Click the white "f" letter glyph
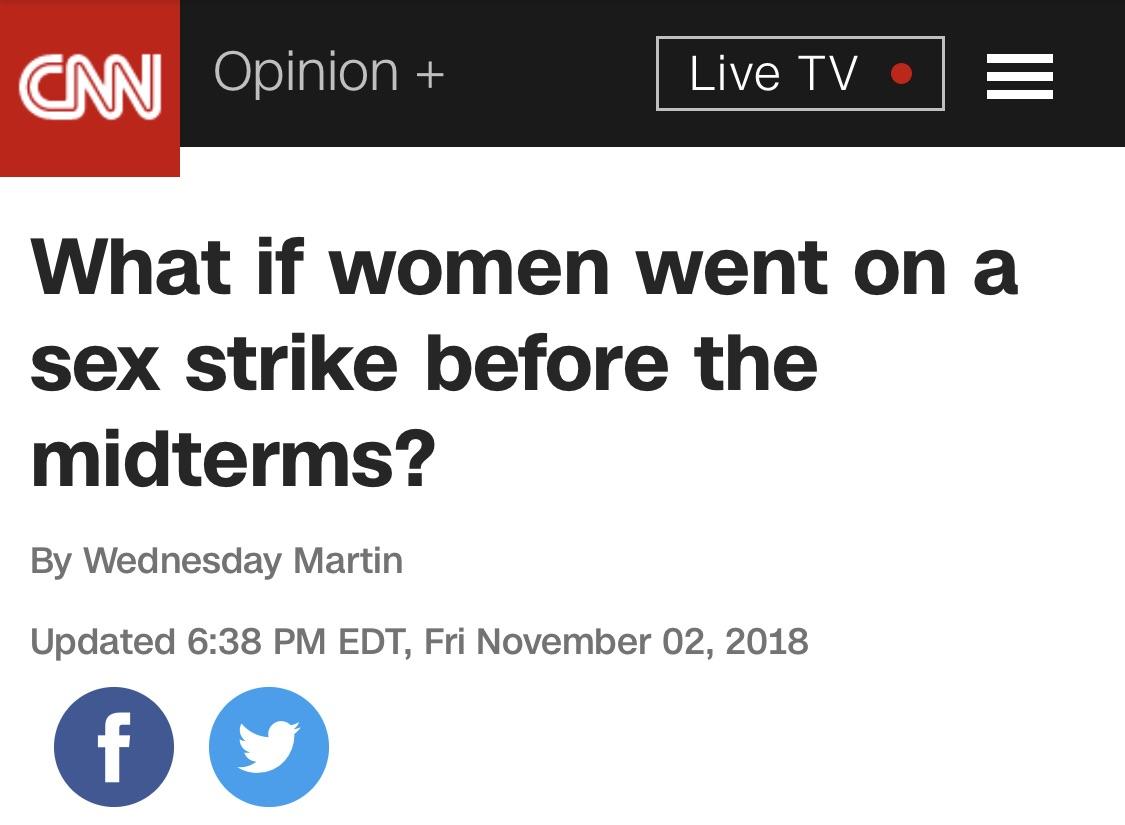The image size is (1125, 825). [114, 747]
